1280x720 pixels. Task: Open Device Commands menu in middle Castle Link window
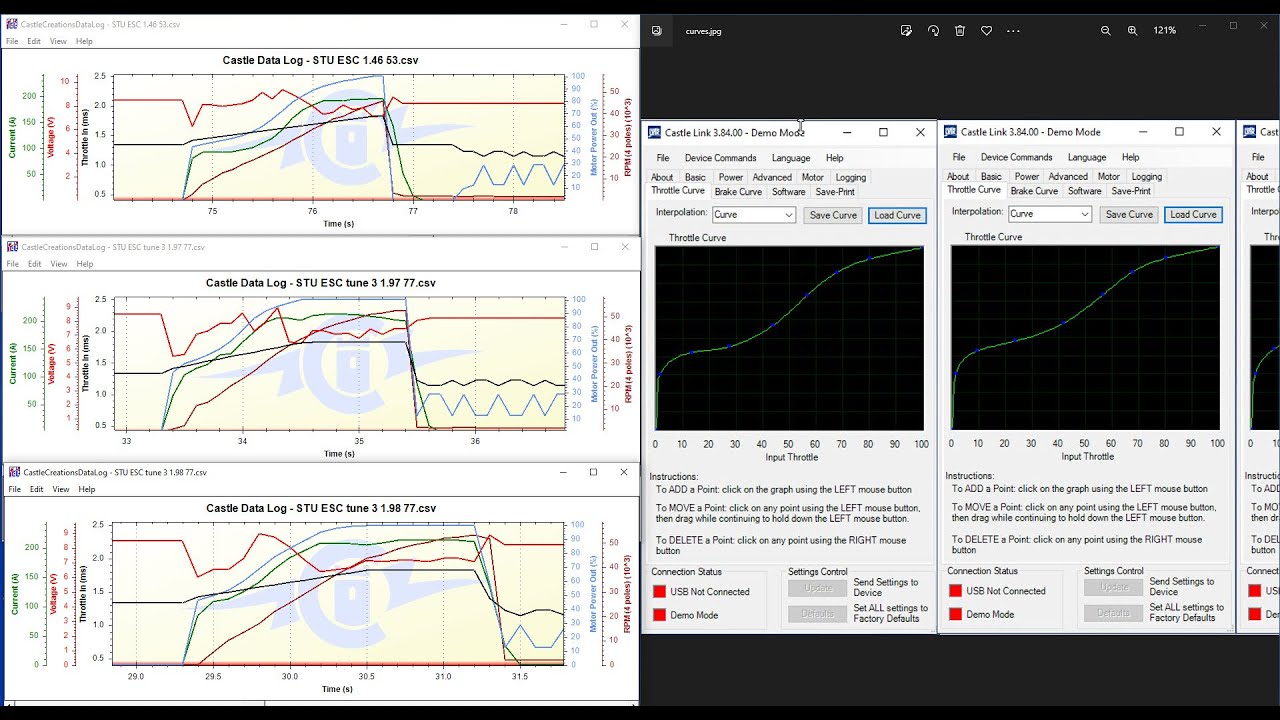click(x=1016, y=157)
